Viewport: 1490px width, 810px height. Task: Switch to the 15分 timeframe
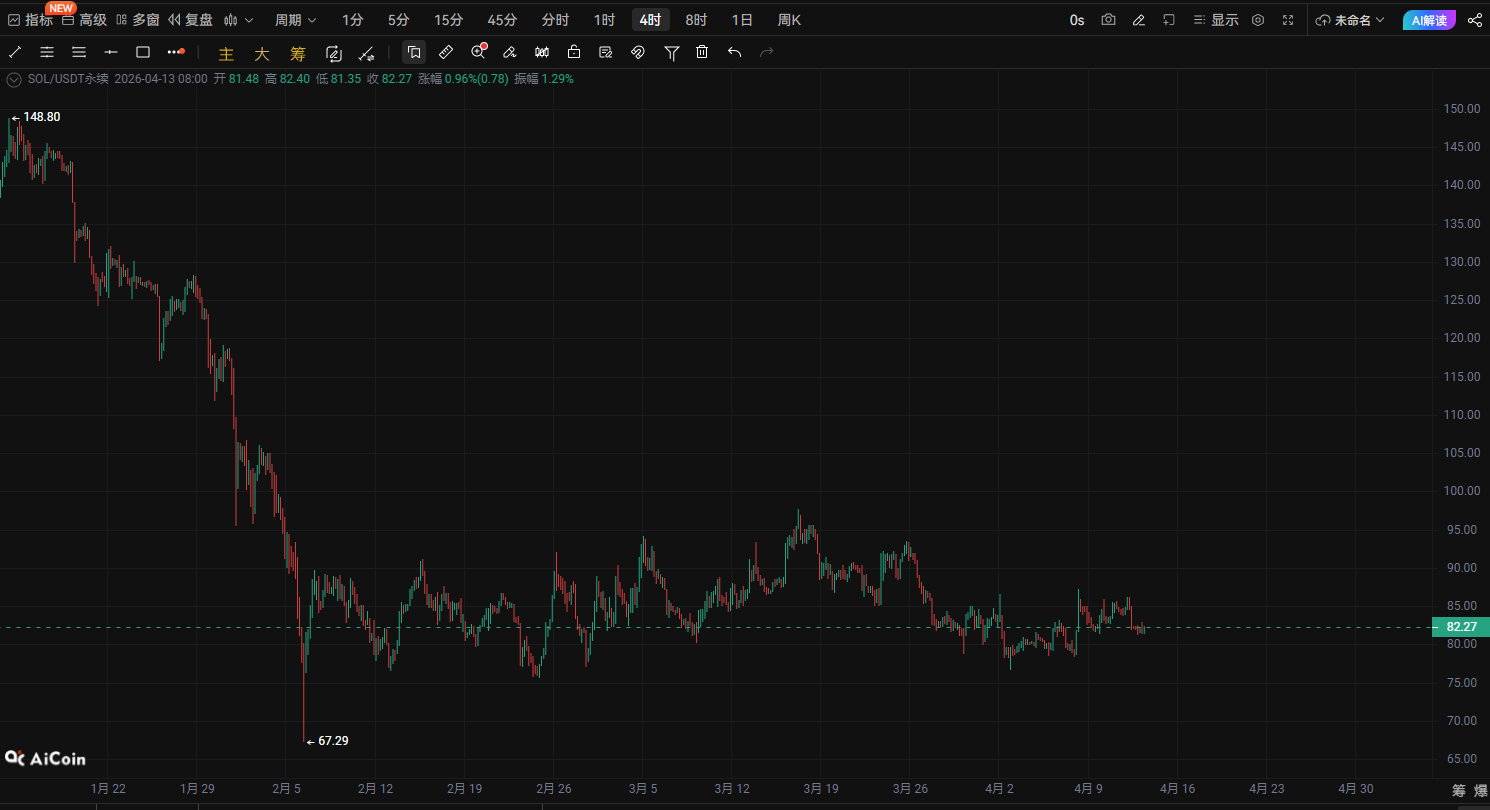448,20
